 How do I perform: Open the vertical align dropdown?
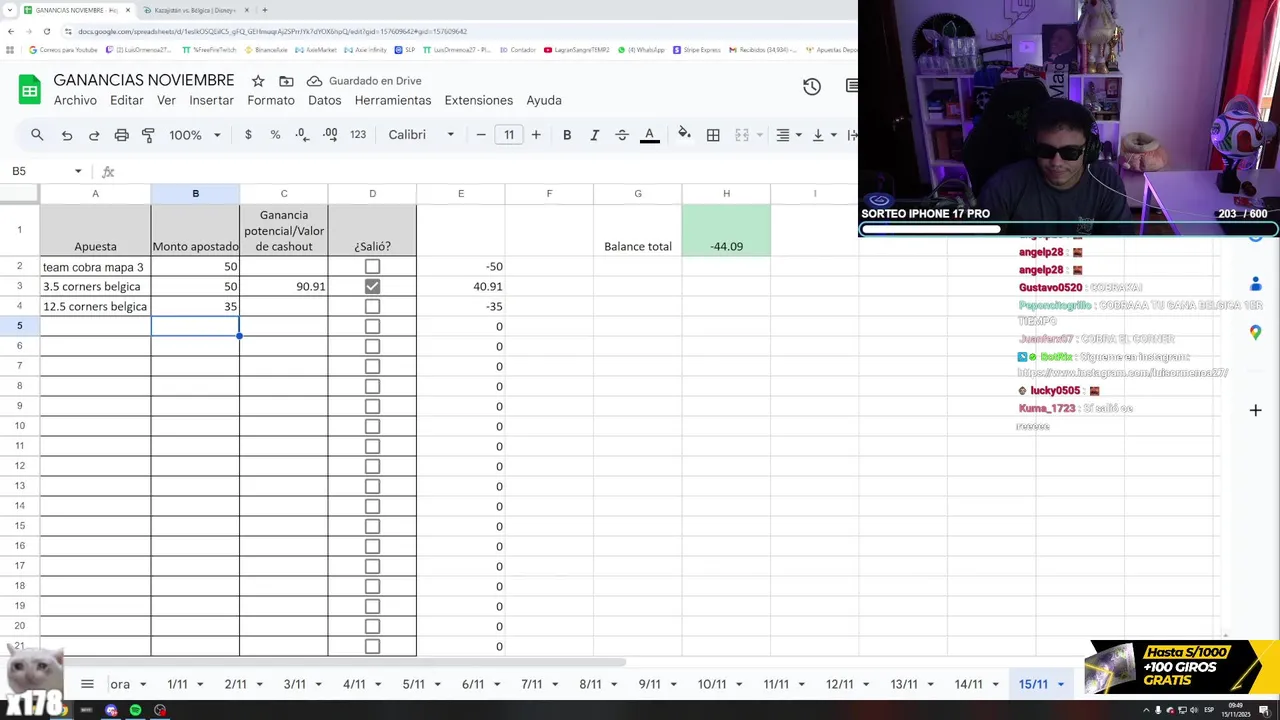point(823,135)
